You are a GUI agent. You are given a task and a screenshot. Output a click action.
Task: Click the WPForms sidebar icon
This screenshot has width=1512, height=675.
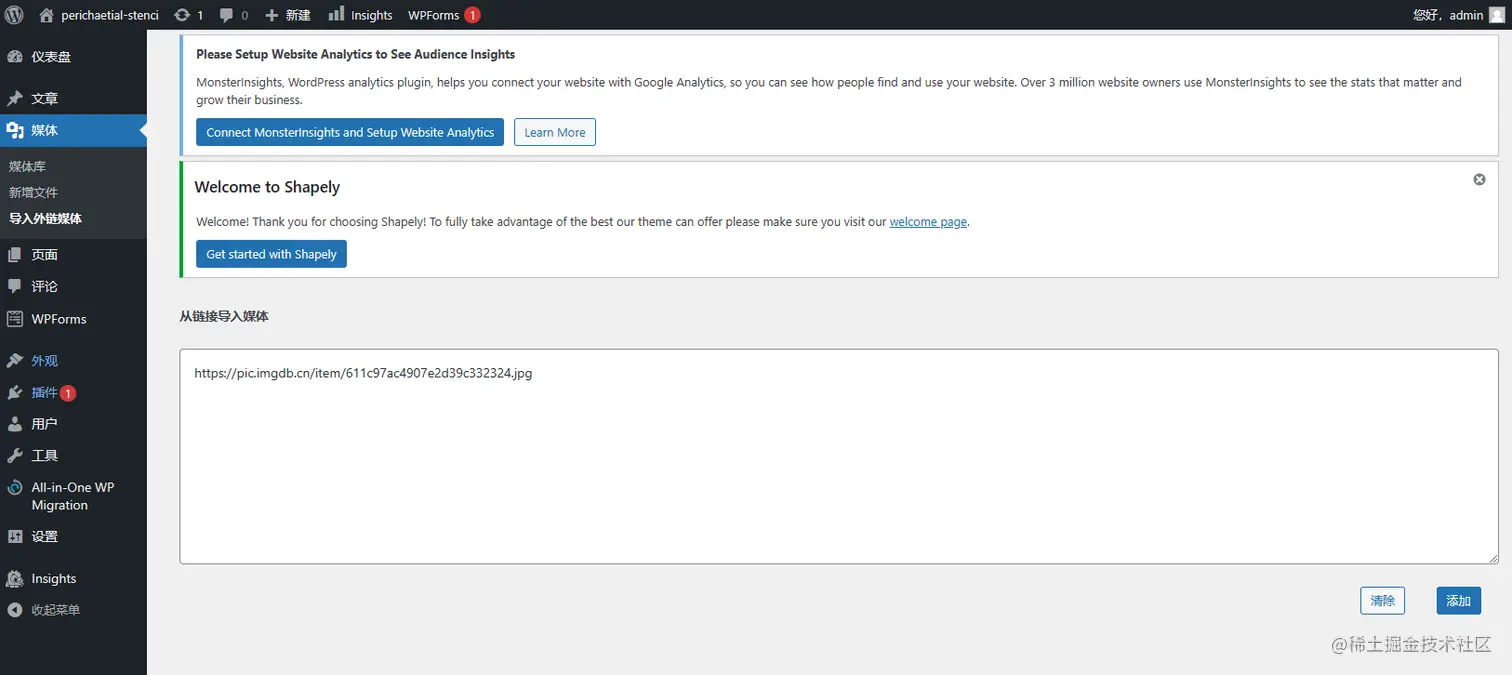[15, 319]
